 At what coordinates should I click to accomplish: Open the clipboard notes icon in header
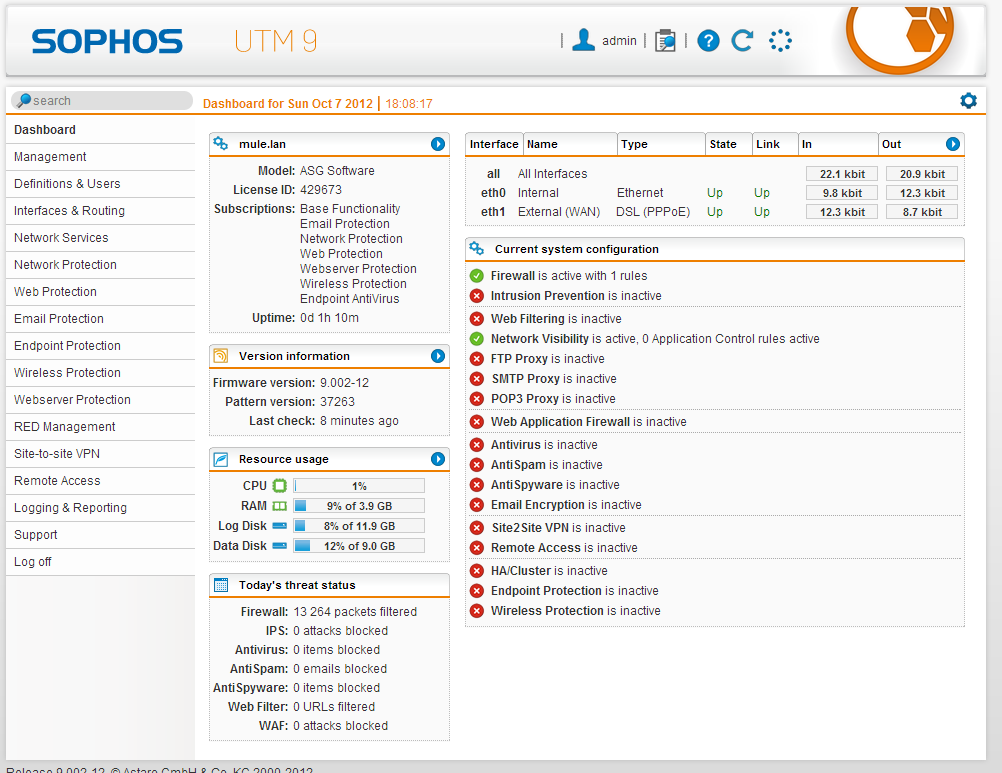(x=665, y=41)
